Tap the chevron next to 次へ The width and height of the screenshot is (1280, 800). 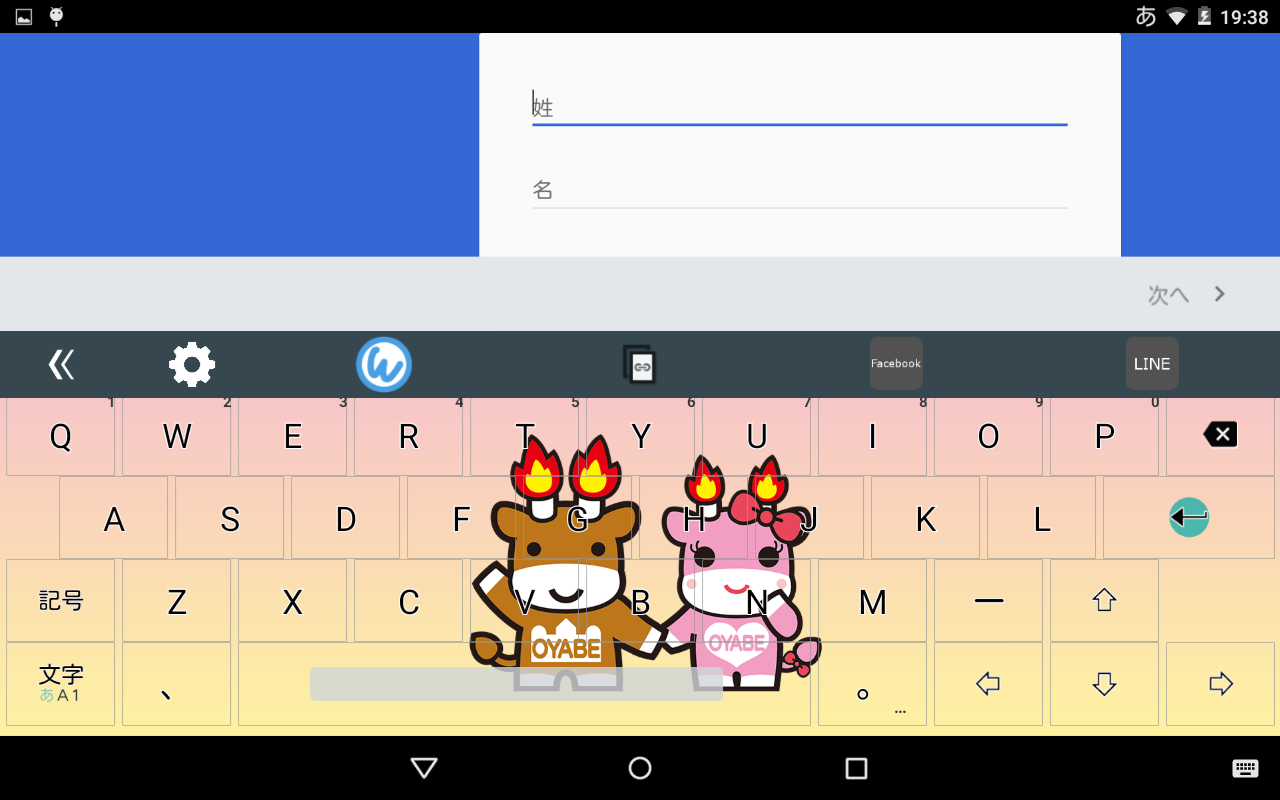coord(1219,294)
